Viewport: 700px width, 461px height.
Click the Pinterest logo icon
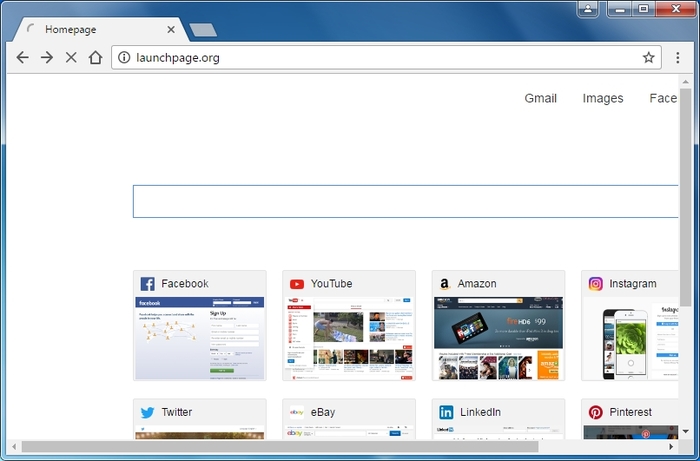[x=596, y=412]
